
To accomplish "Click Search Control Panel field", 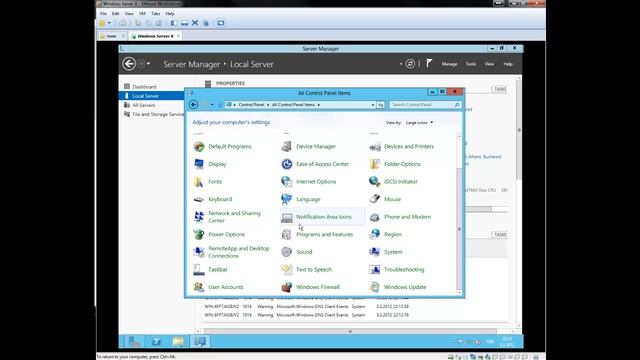I will pos(425,105).
